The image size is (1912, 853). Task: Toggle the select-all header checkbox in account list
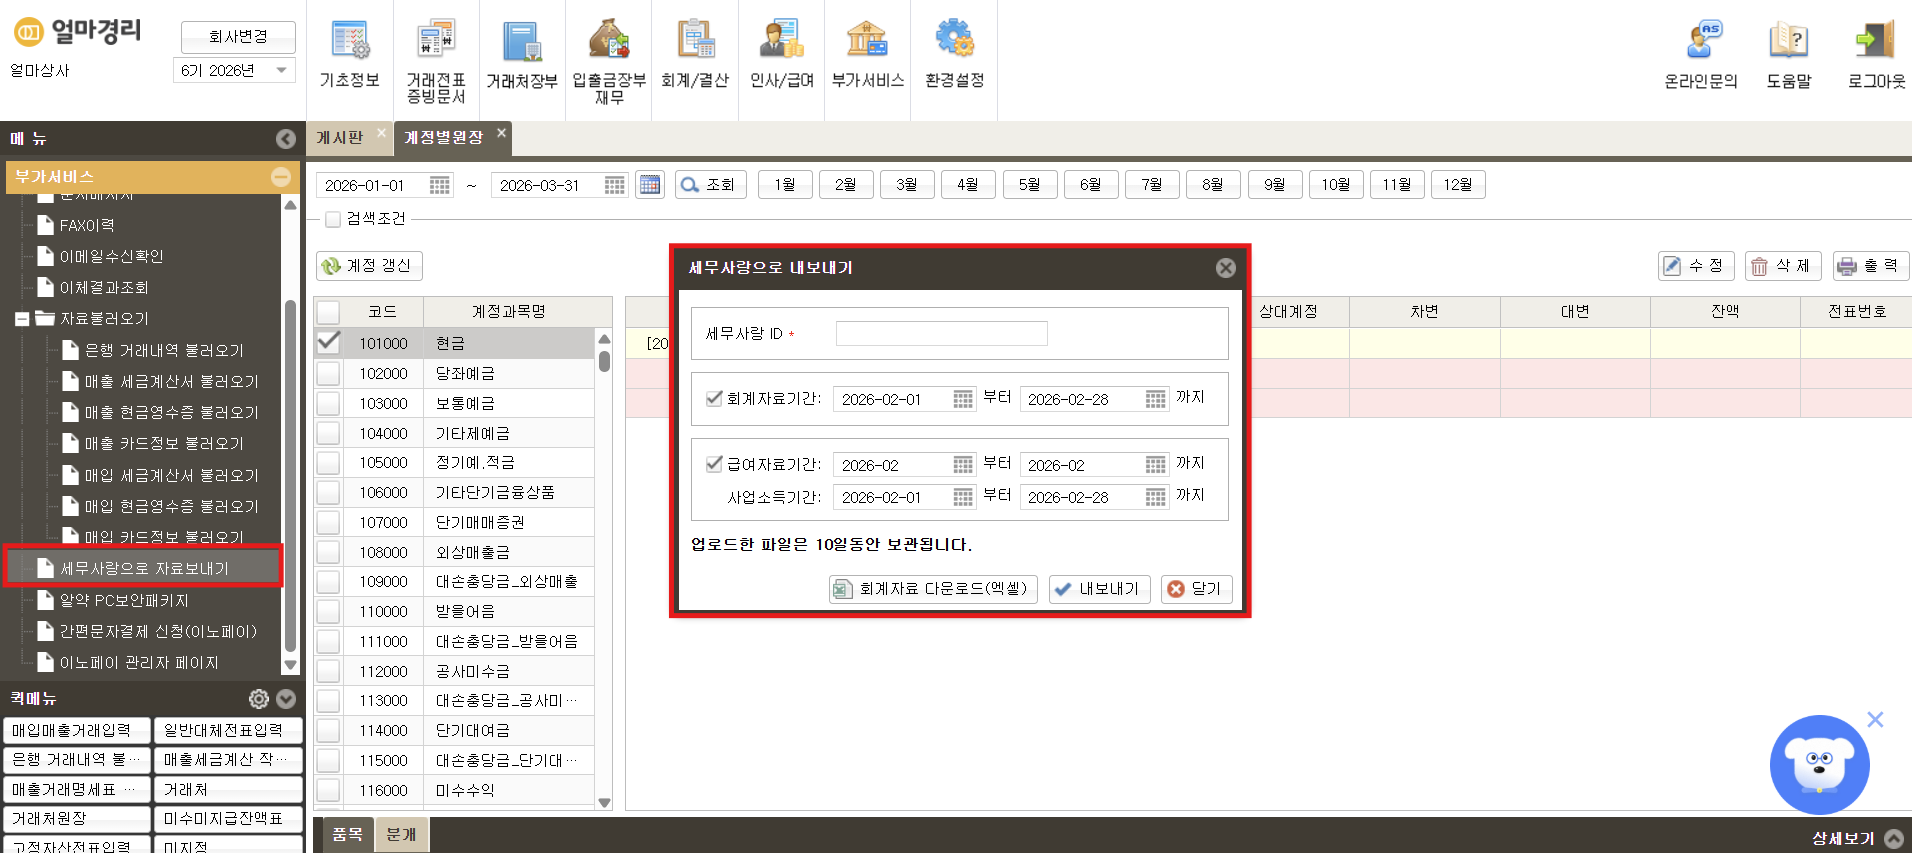[328, 312]
